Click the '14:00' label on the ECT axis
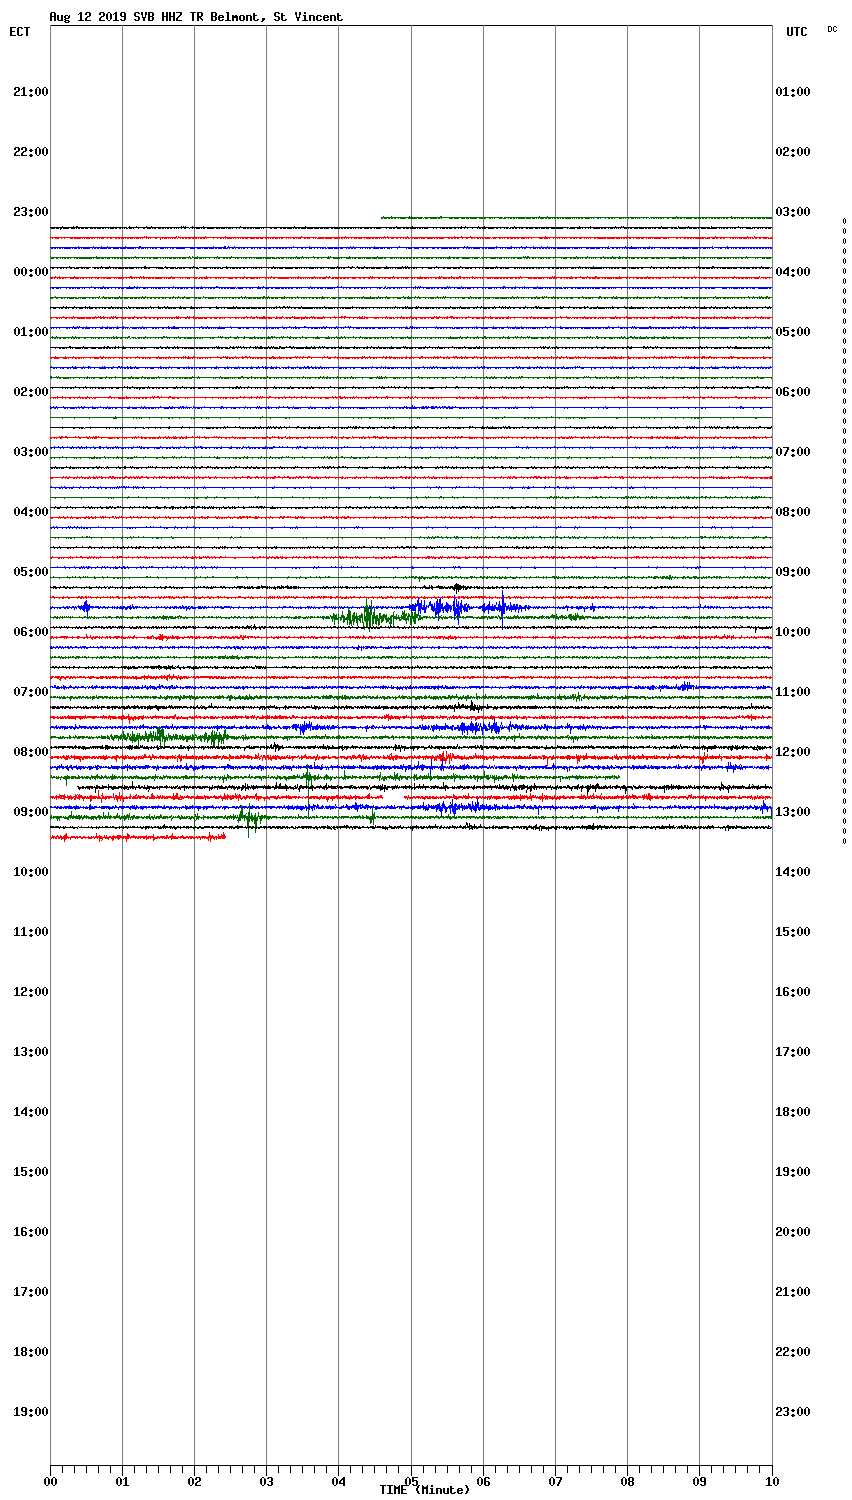Screen dimensions: 852x1500 click(31, 1112)
